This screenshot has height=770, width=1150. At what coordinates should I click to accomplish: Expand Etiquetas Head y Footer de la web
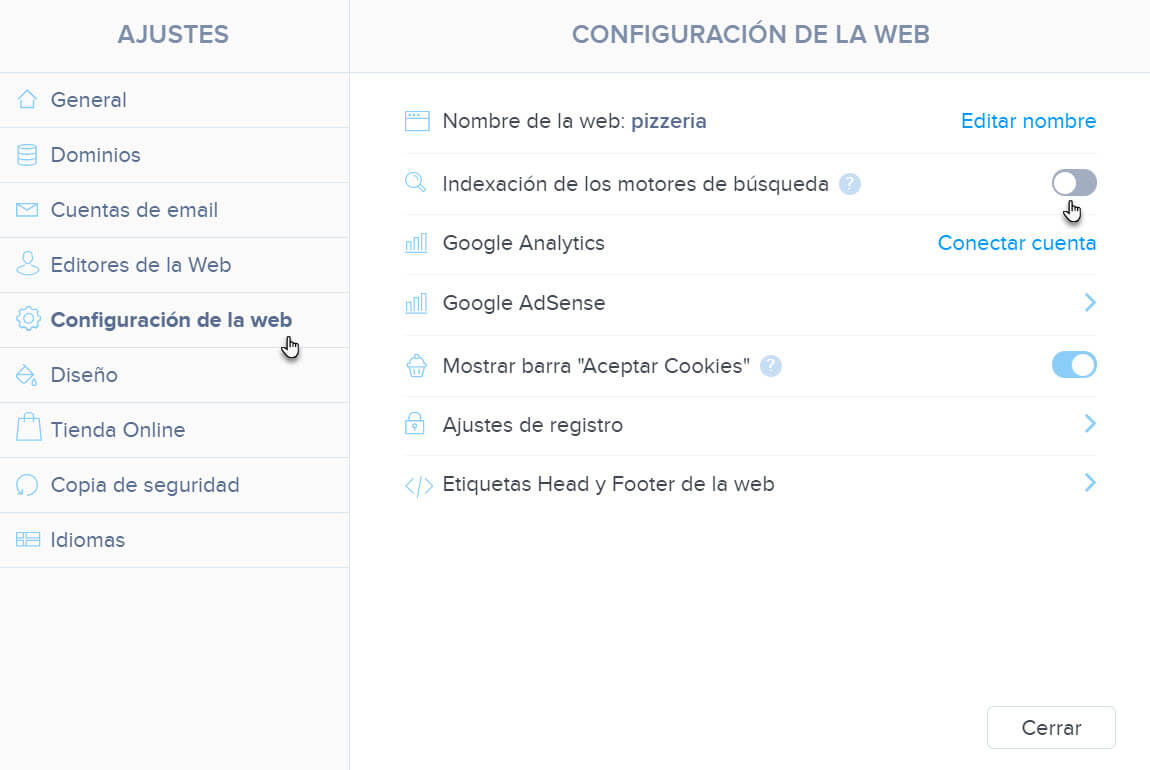click(1089, 483)
